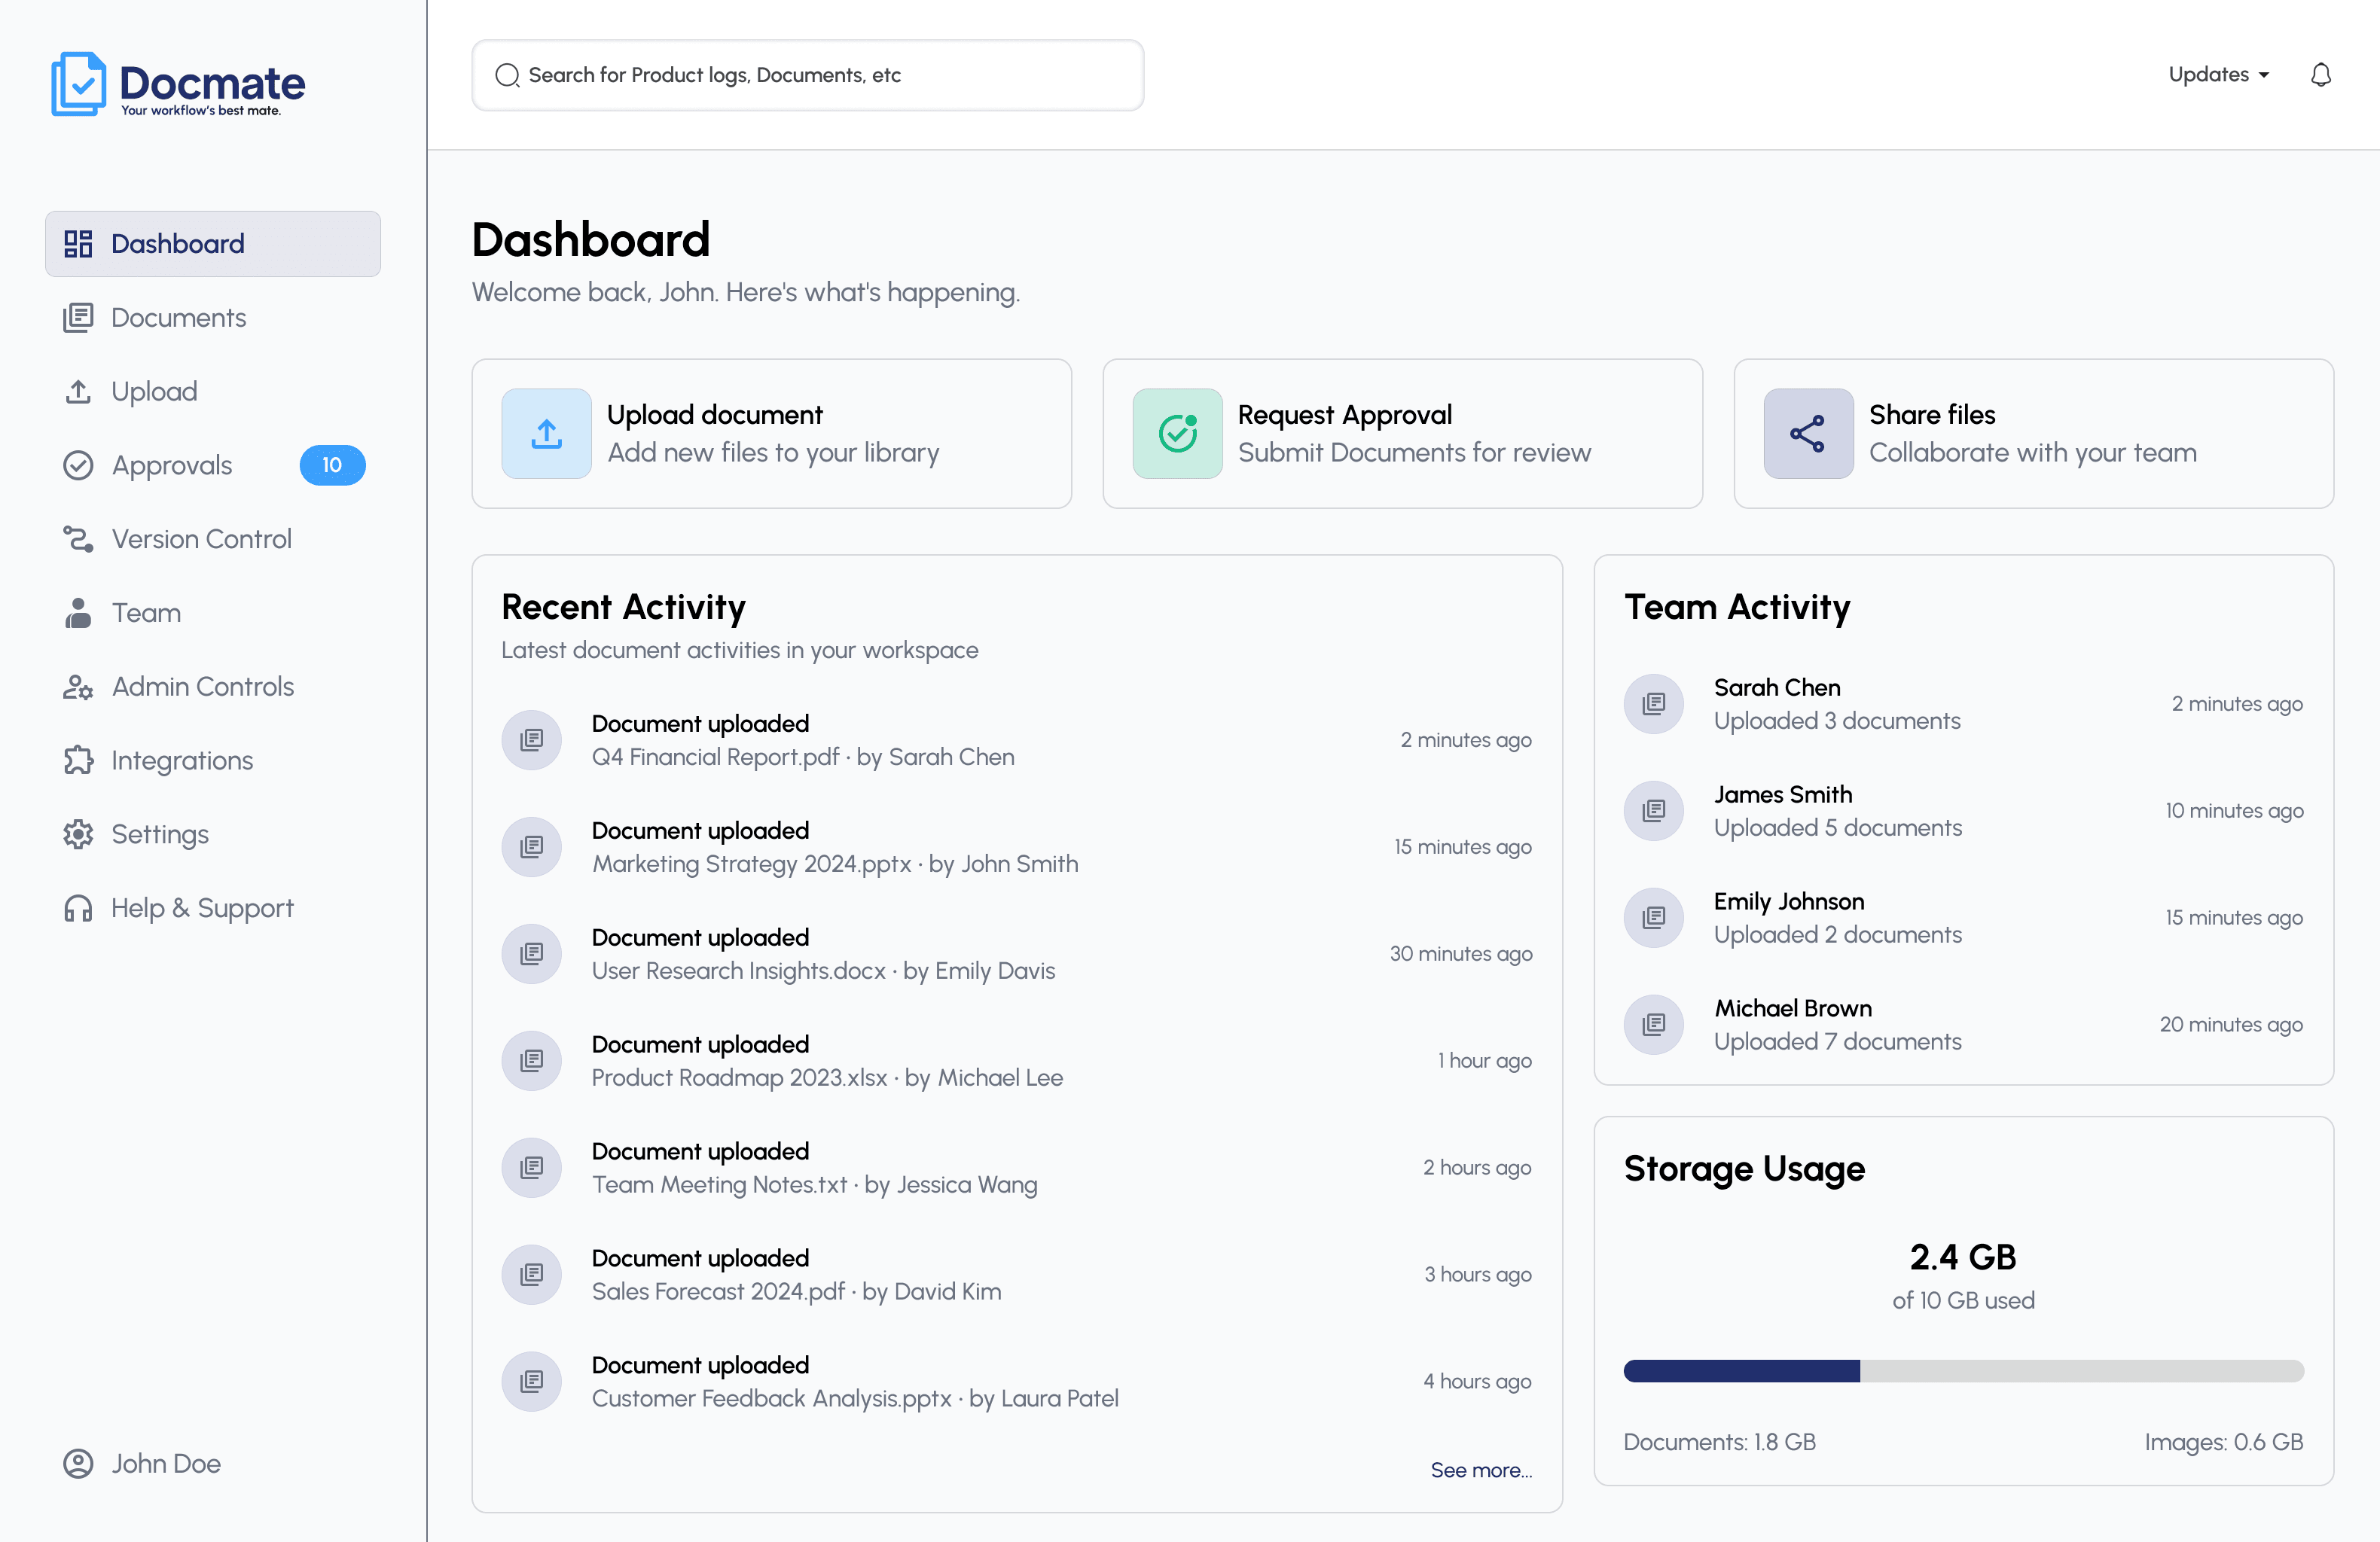Click the Admin Controls user-gear icon
Viewport: 2380px width, 1542px height.
click(x=78, y=687)
